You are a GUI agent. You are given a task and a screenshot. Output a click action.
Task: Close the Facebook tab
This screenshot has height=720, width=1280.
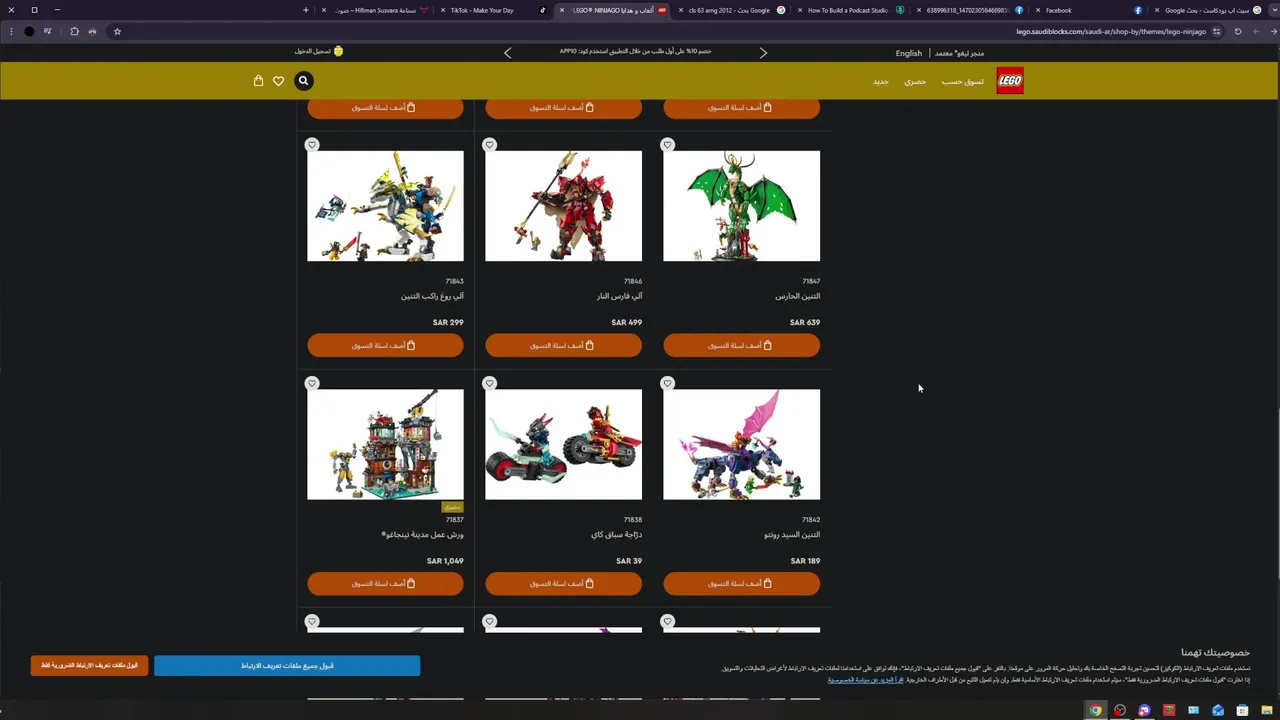point(1037,10)
